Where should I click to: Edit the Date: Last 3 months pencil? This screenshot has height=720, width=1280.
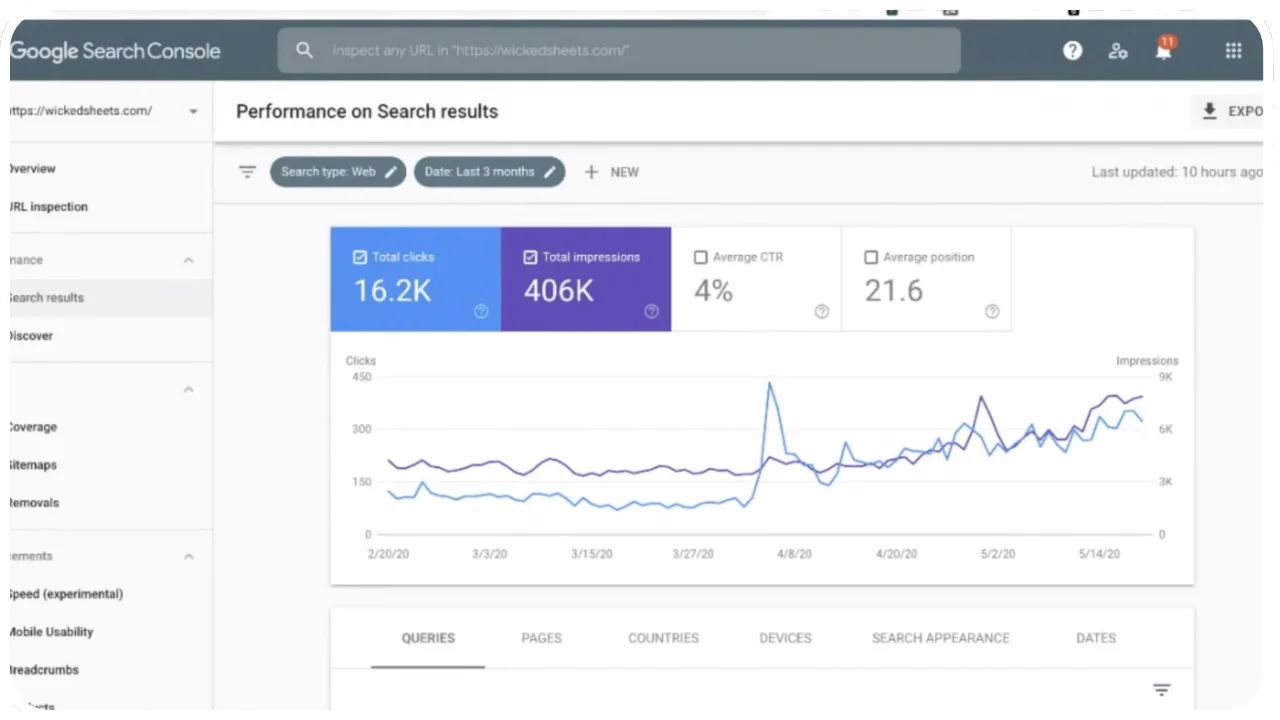[x=550, y=172]
